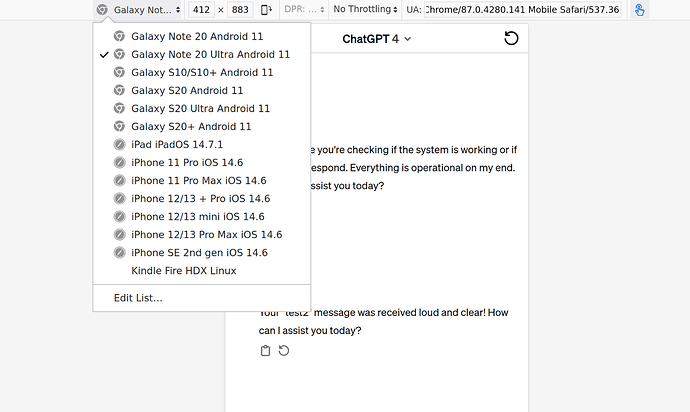Click Safari icon beside iPhone 11 Pro iOS 14.6
Screen dimensions: 690x412
click(119, 162)
